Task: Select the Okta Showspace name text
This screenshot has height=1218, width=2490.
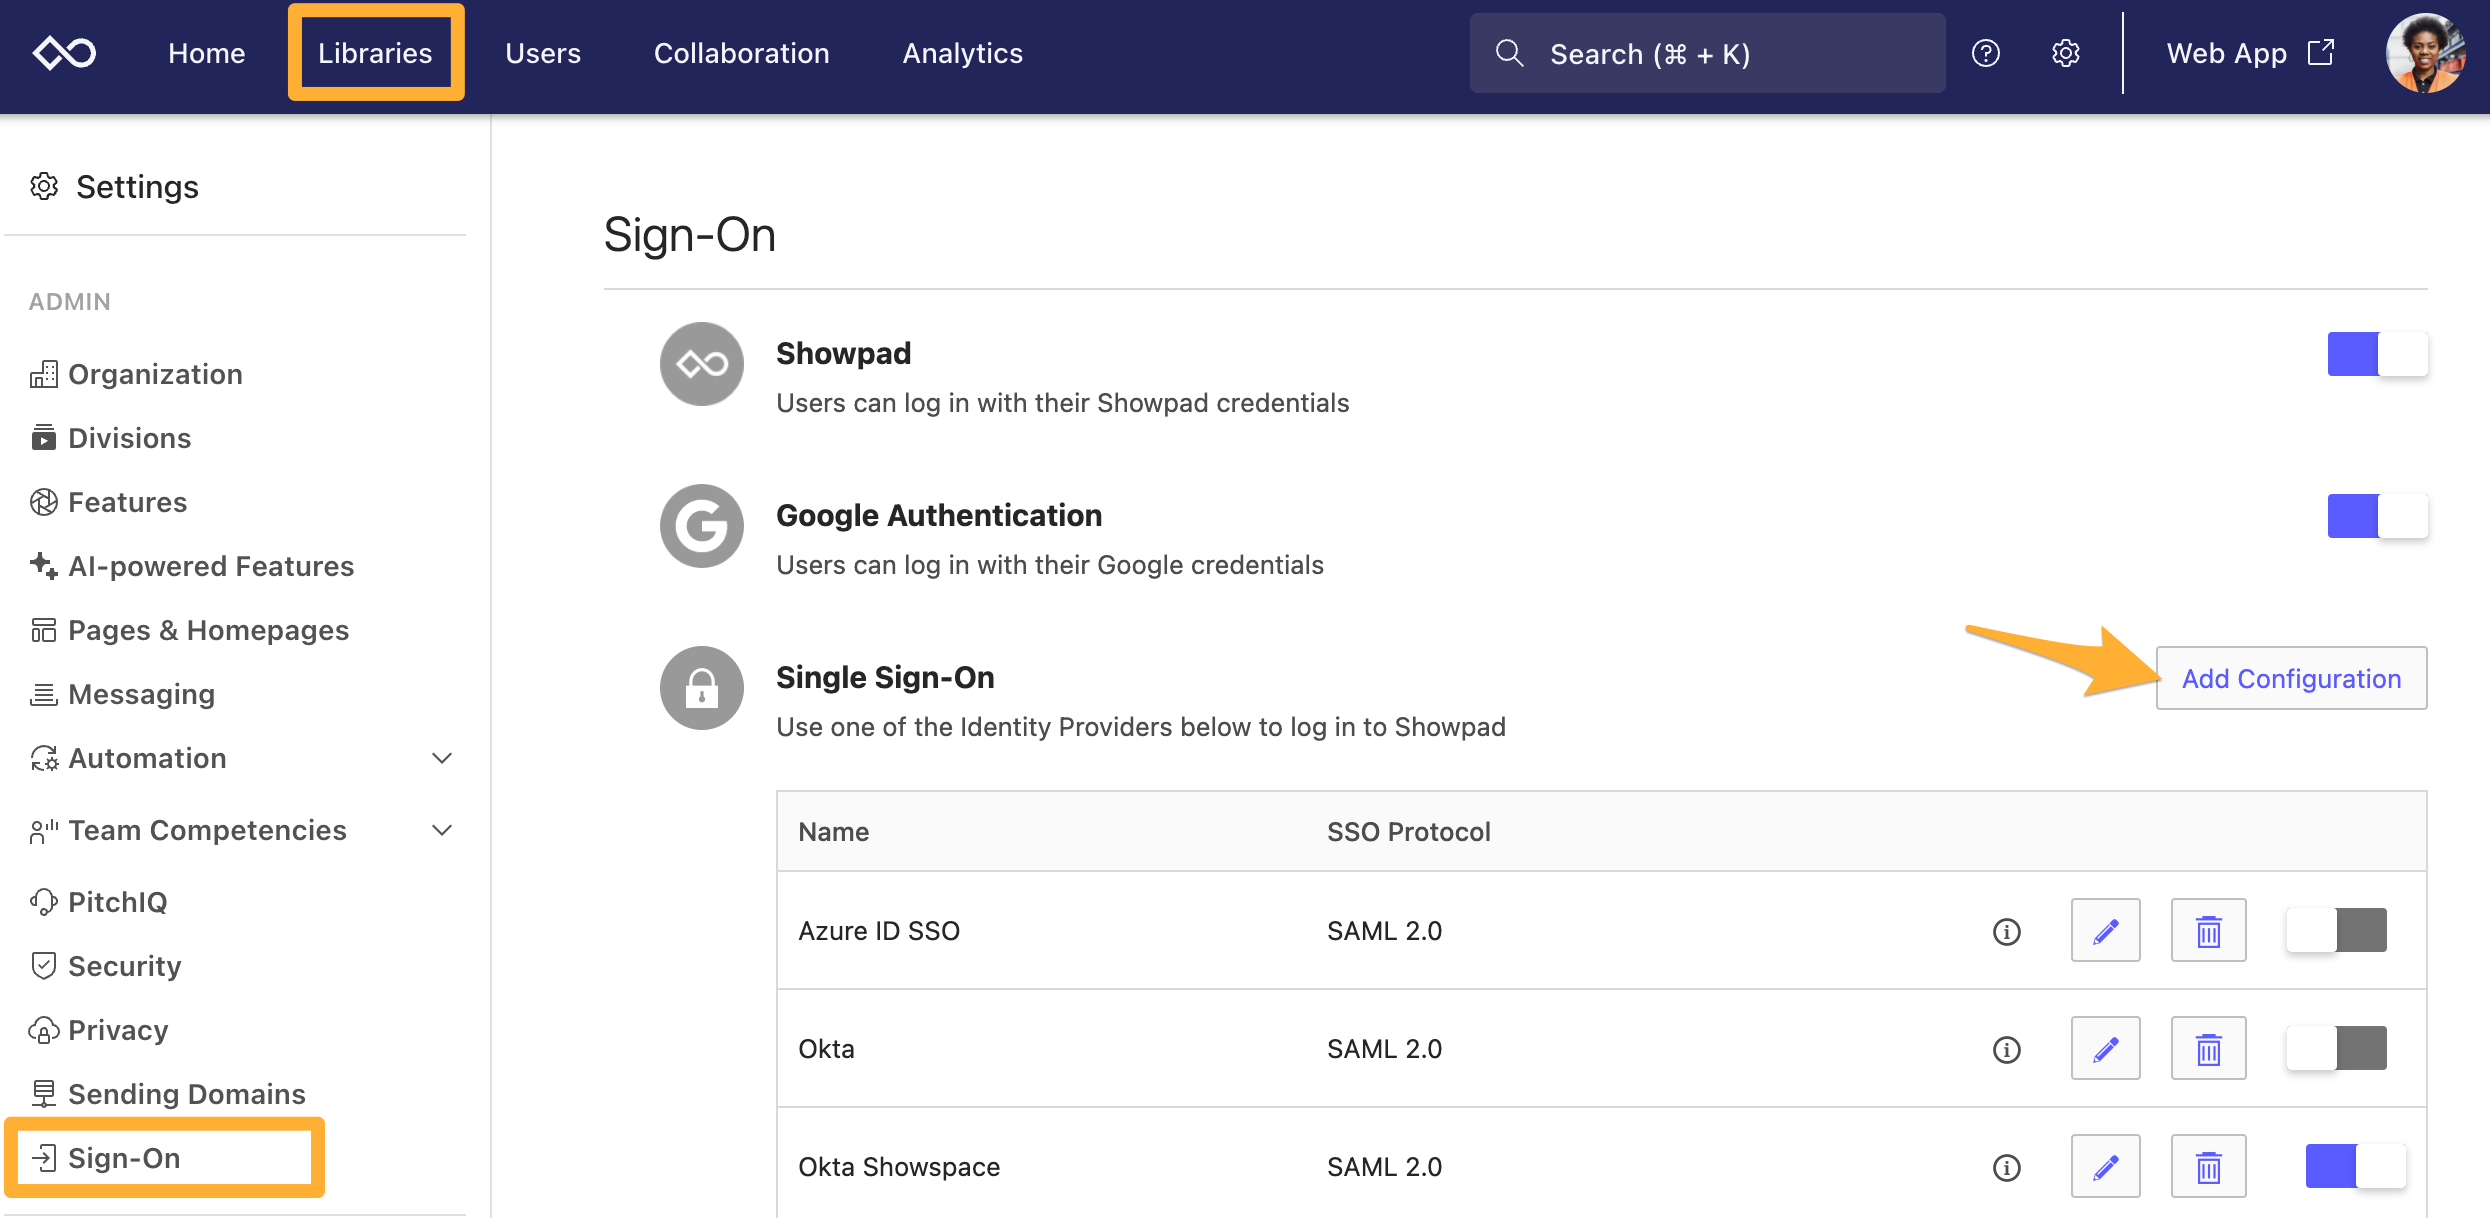Action: point(899,1167)
